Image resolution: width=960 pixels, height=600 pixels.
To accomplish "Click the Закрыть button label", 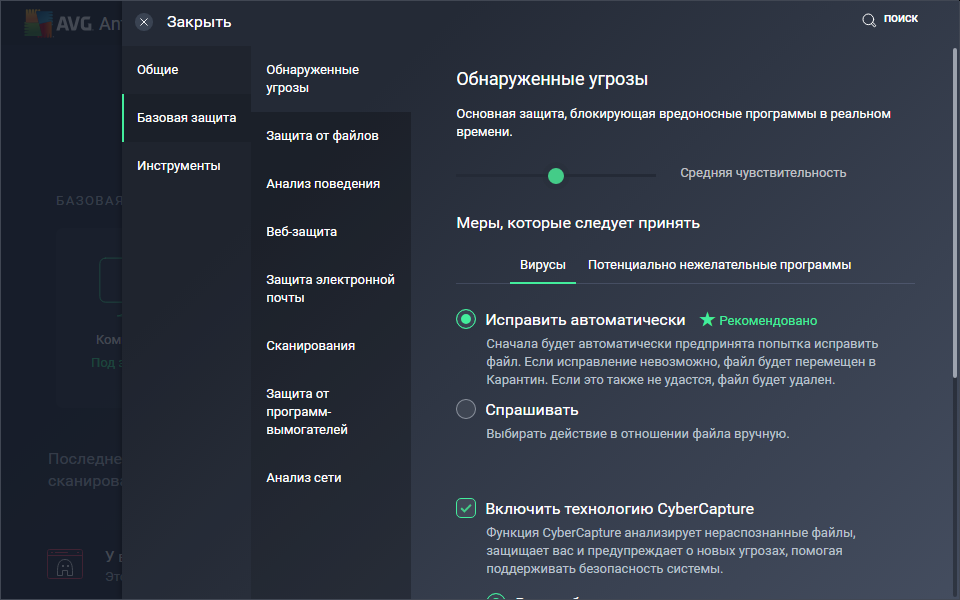I will point(199,22).
